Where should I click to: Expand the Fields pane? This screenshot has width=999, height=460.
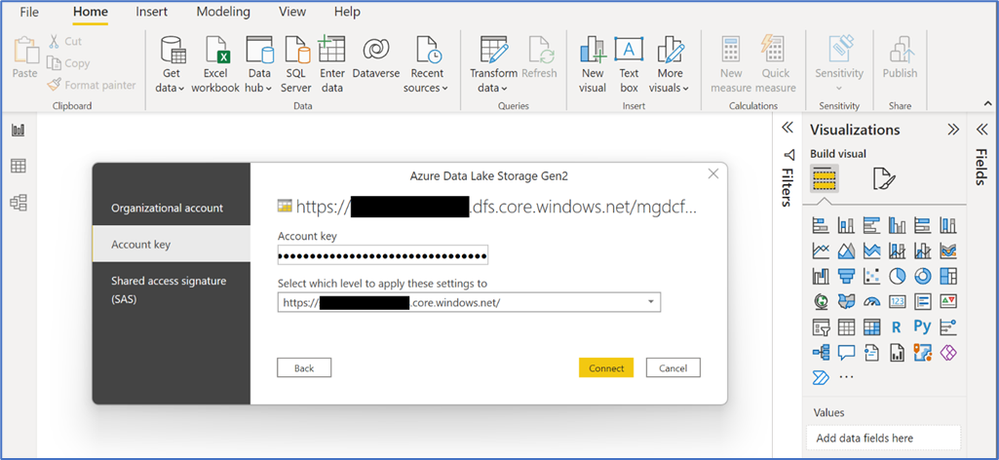coord(982,129)
